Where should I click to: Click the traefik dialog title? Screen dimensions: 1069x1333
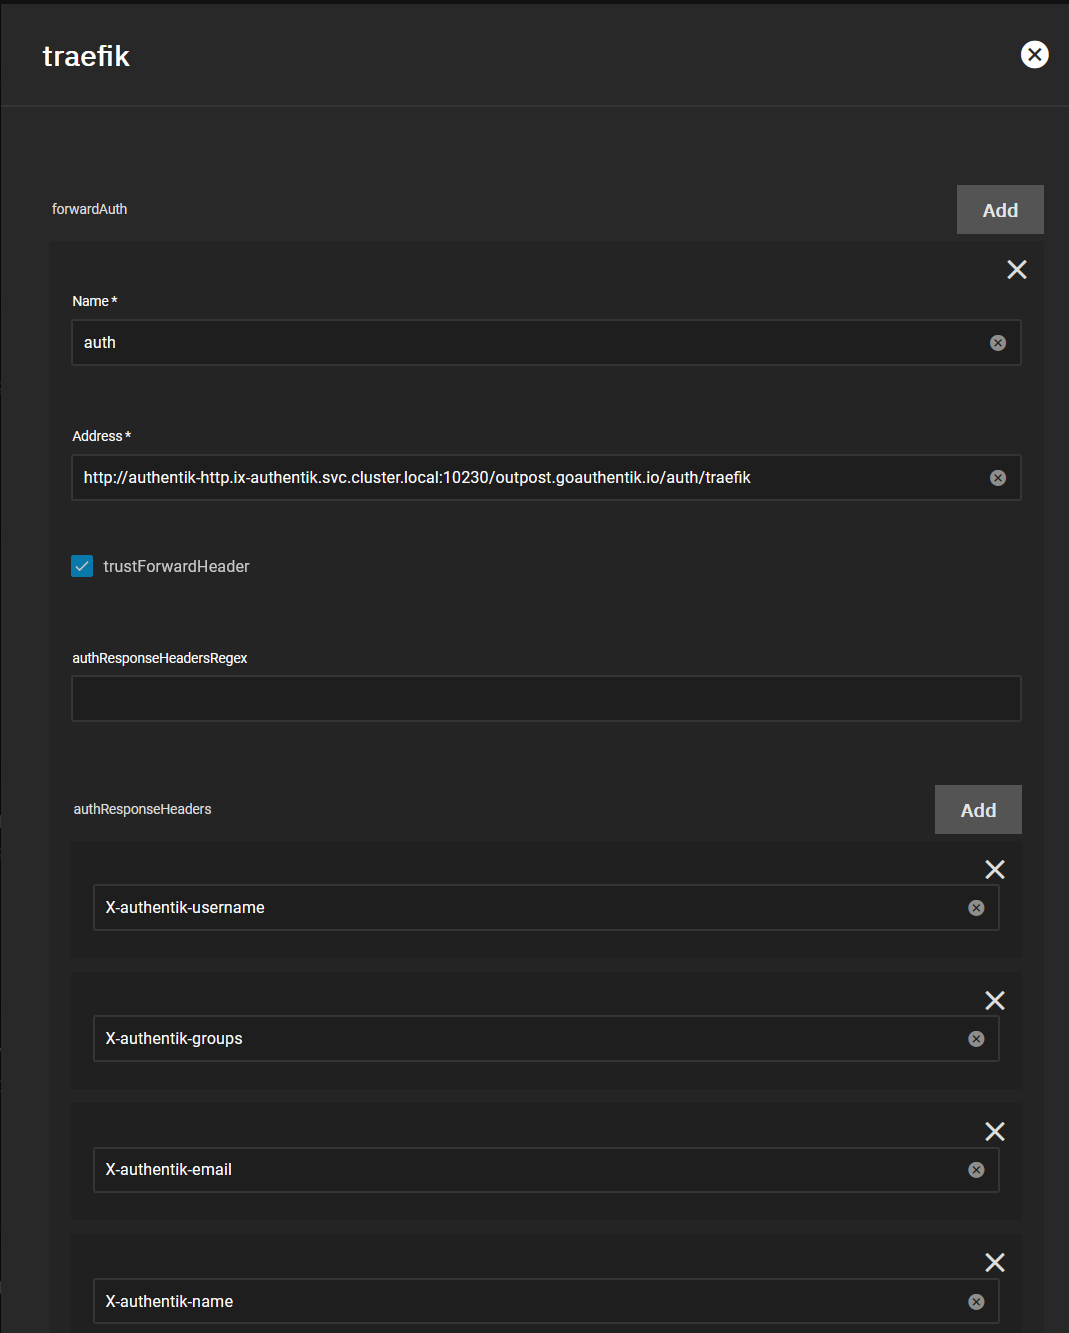coord(86,56)
